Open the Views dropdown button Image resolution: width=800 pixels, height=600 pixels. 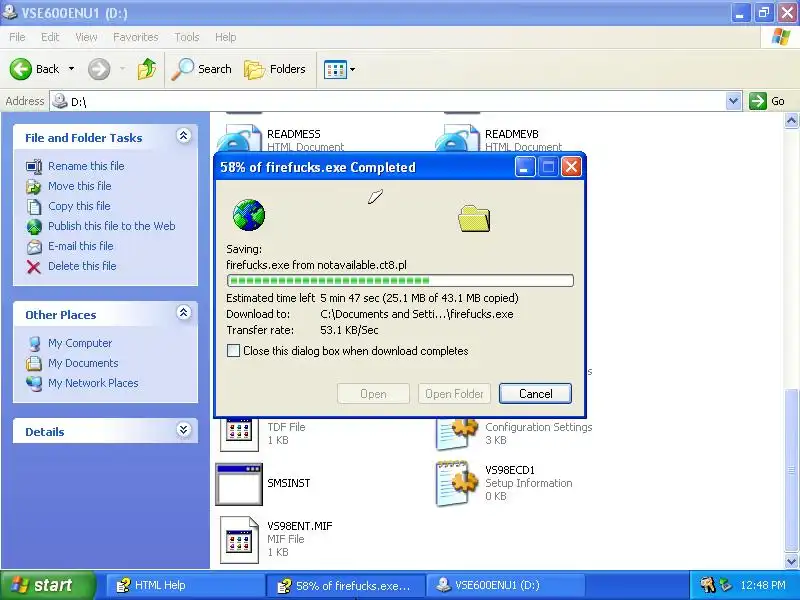point(339,69)
